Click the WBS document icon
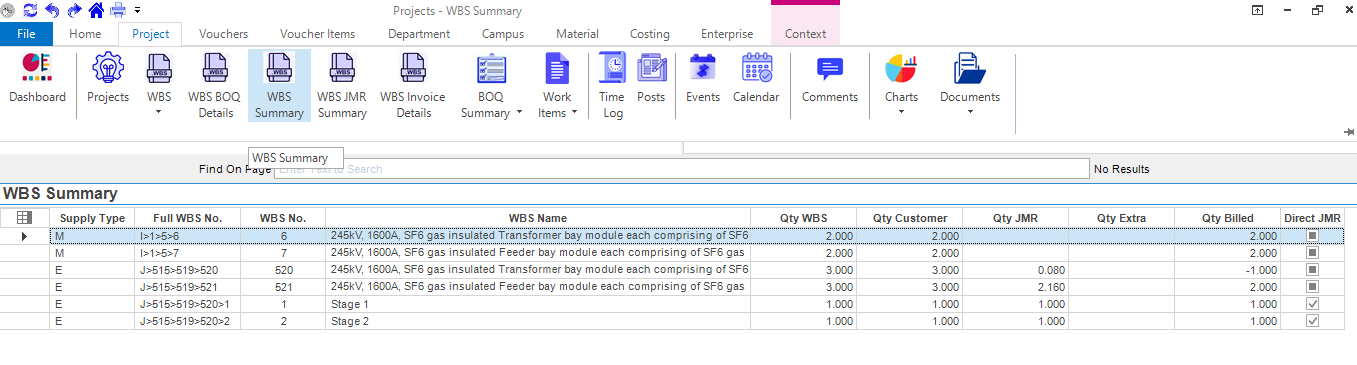Image resolution: width=1357 pixels, height=365 pixels. click(x=159, y=69)
